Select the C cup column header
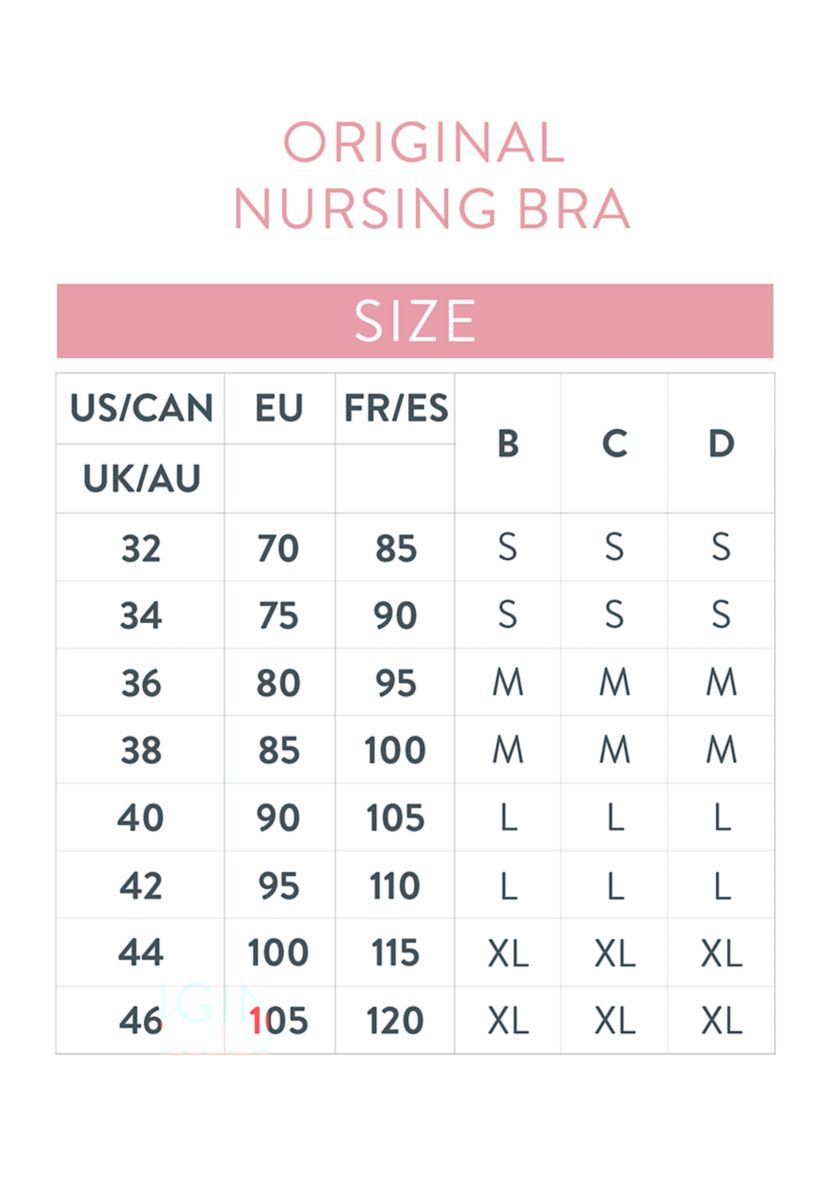The width and height of the screenshot is (828, 1177). point(614,443)
